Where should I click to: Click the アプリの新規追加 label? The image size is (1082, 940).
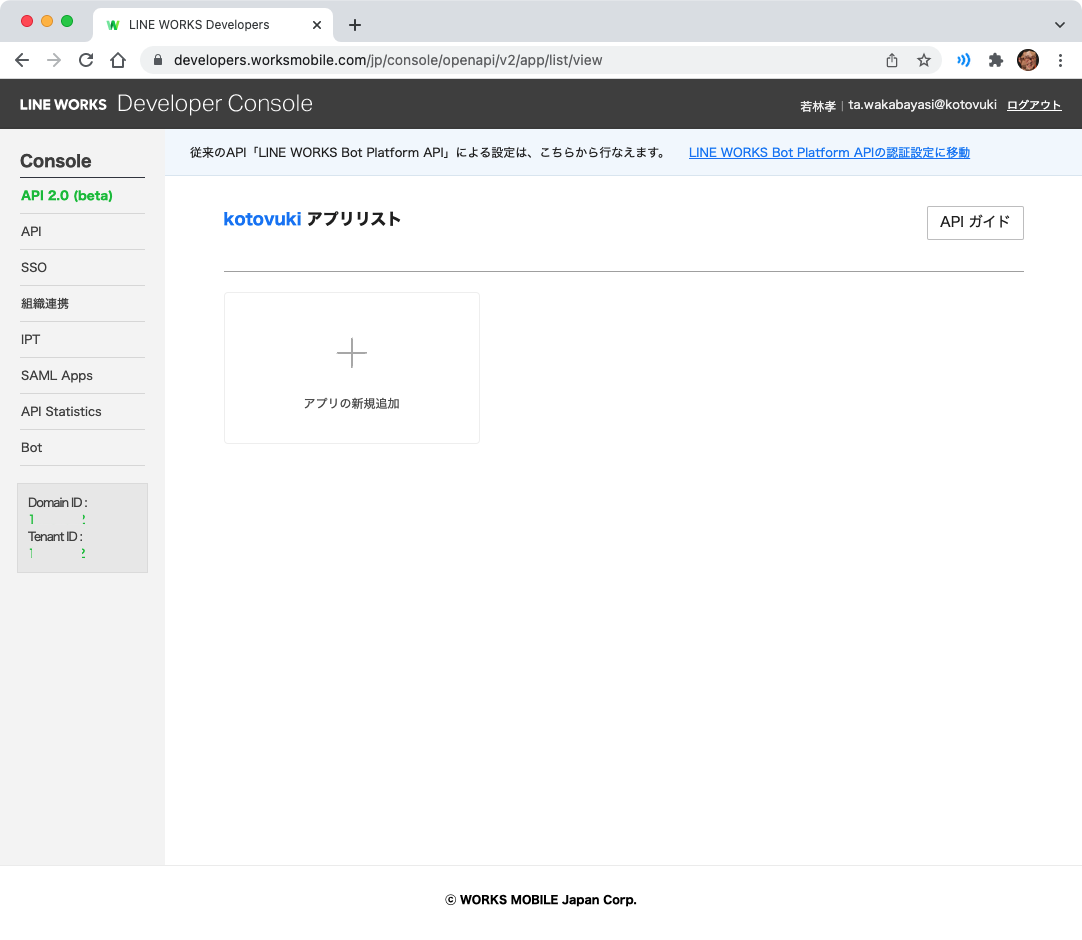click(x=352, y=403)
